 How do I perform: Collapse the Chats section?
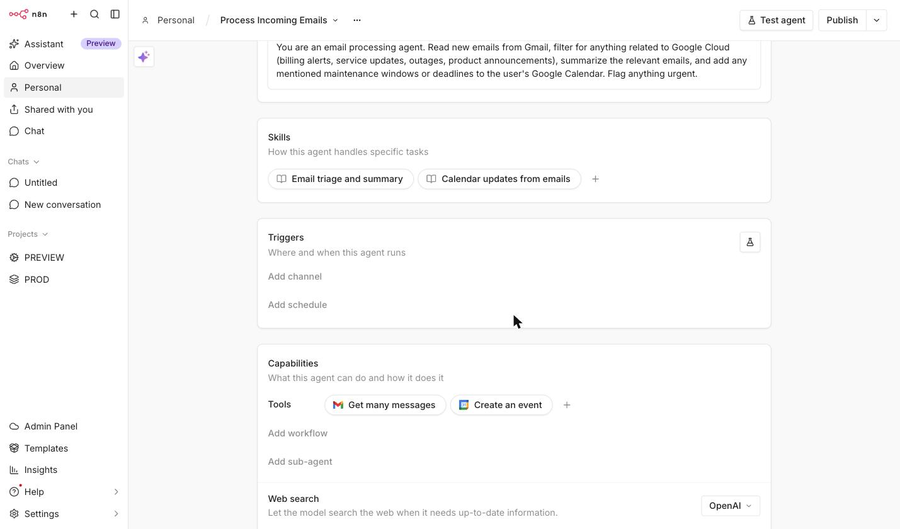[x=24, y=162]
